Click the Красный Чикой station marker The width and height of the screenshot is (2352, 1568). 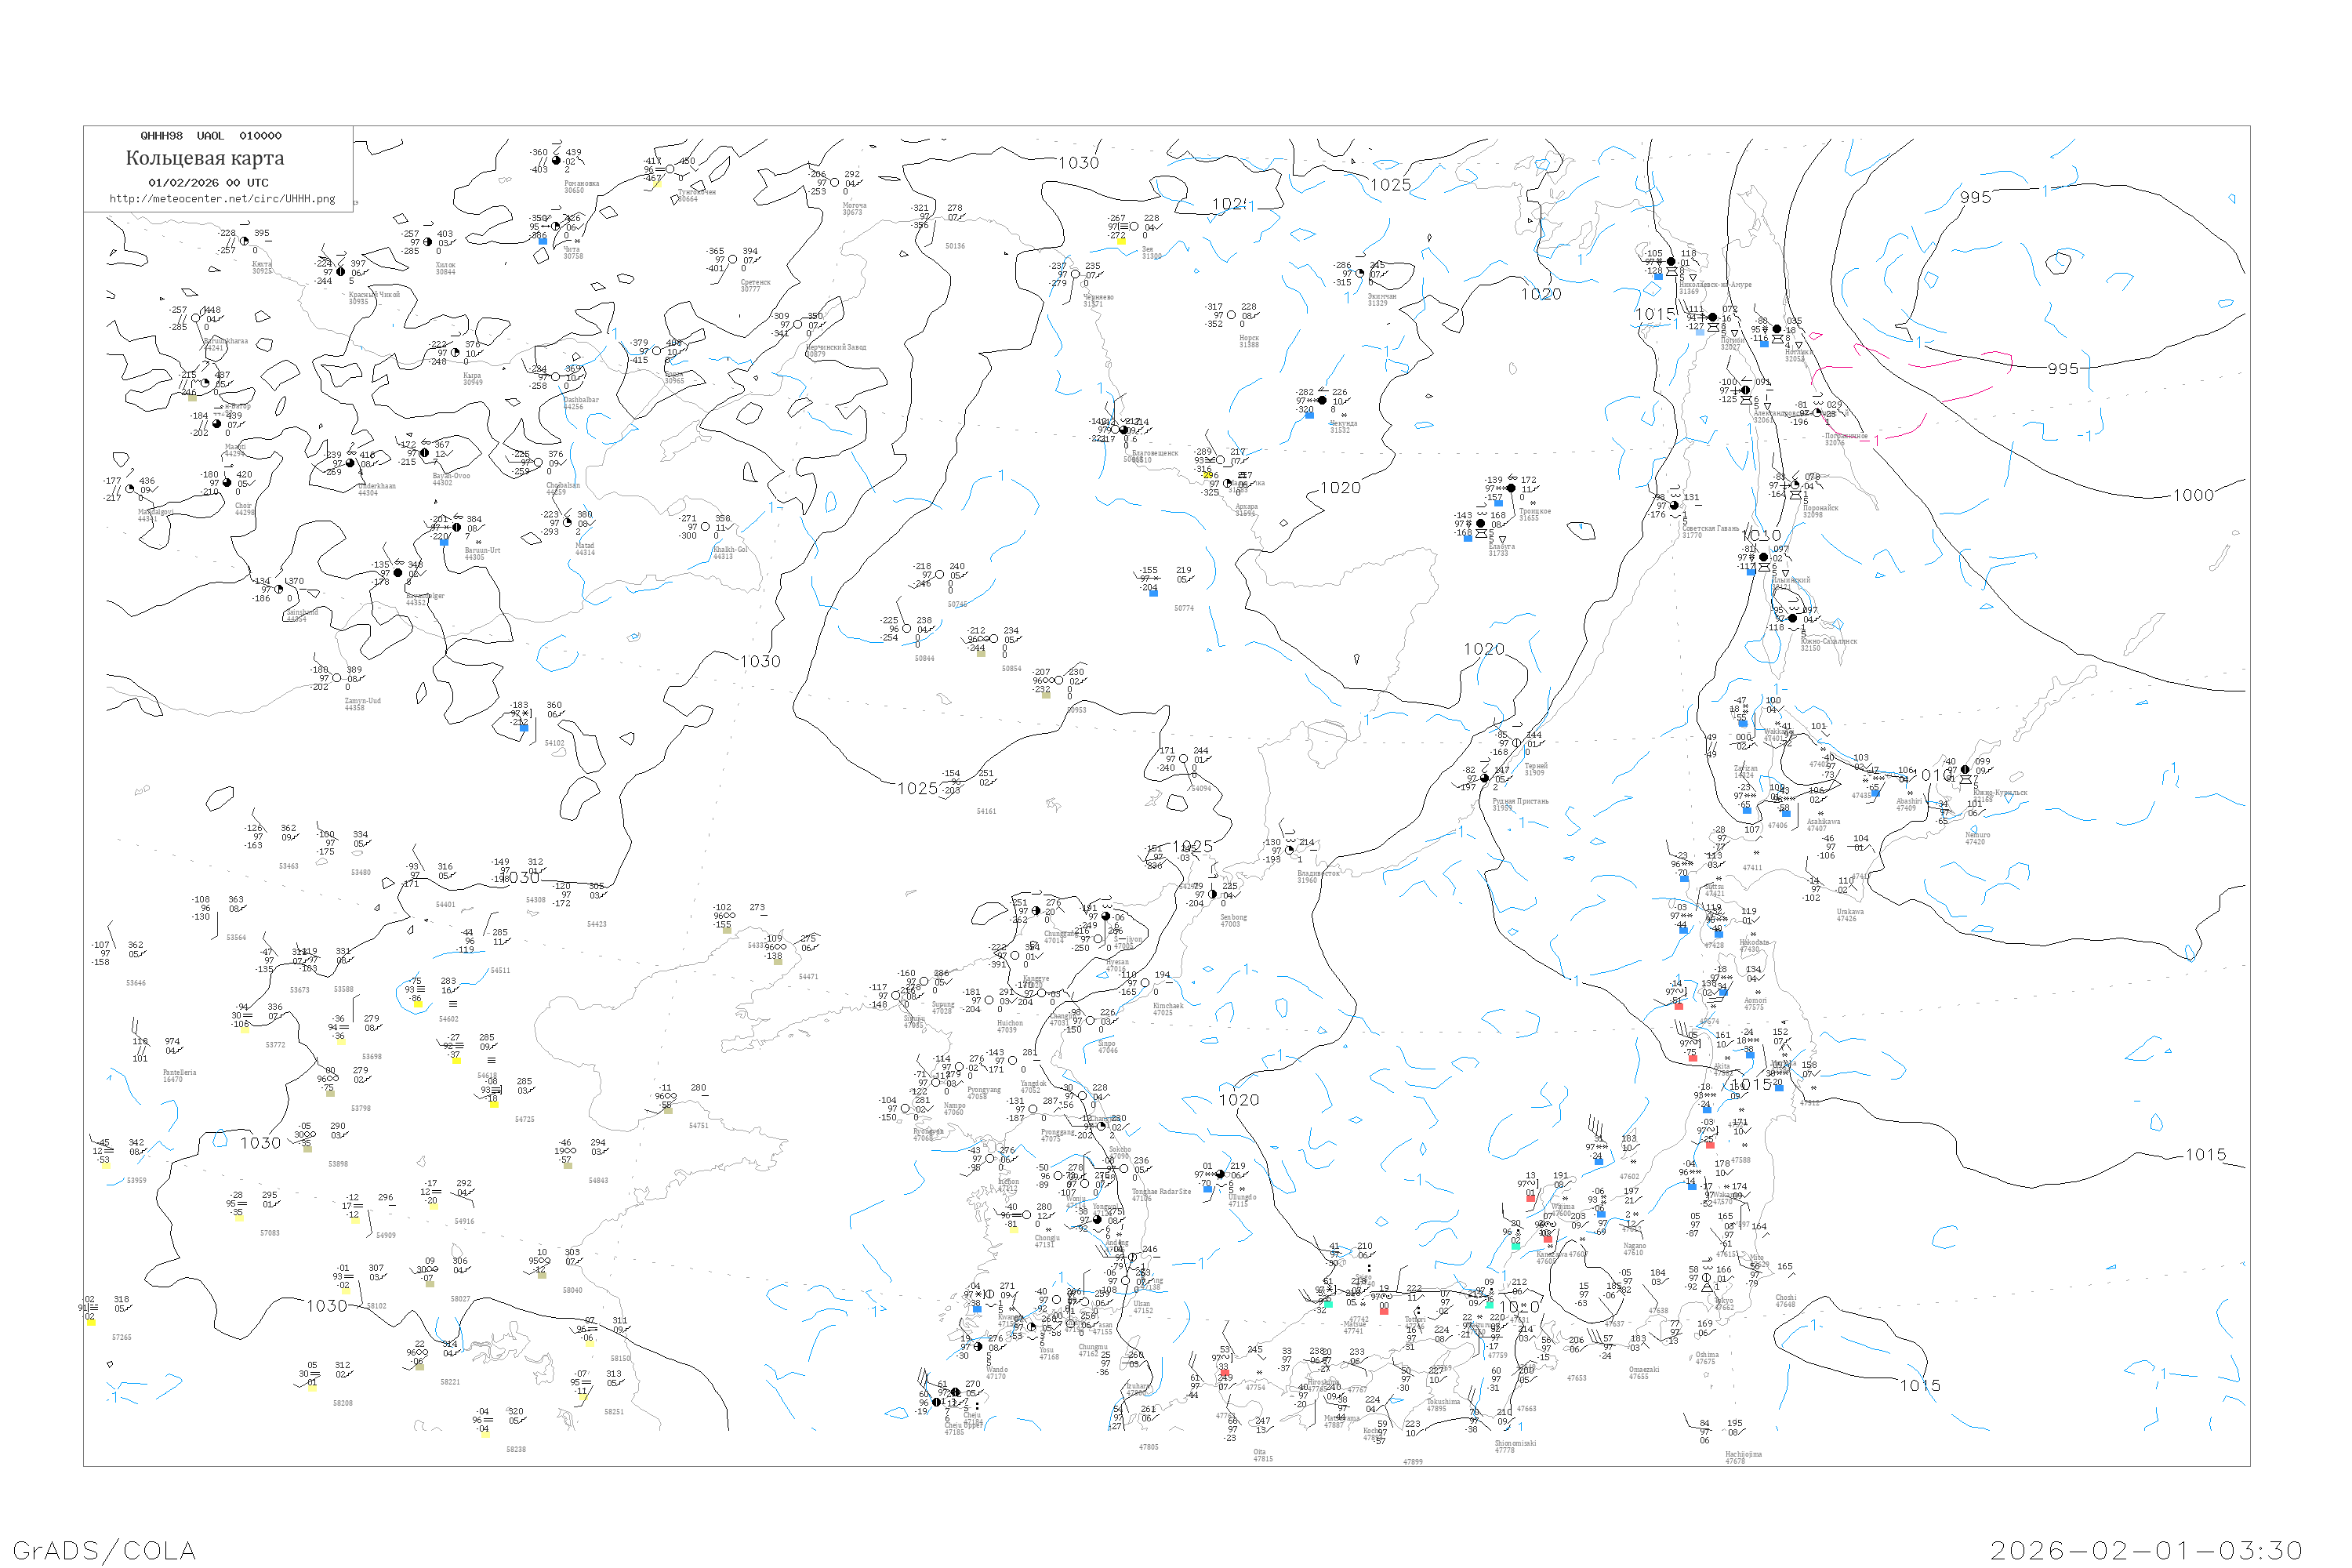[x=341, y=272]
